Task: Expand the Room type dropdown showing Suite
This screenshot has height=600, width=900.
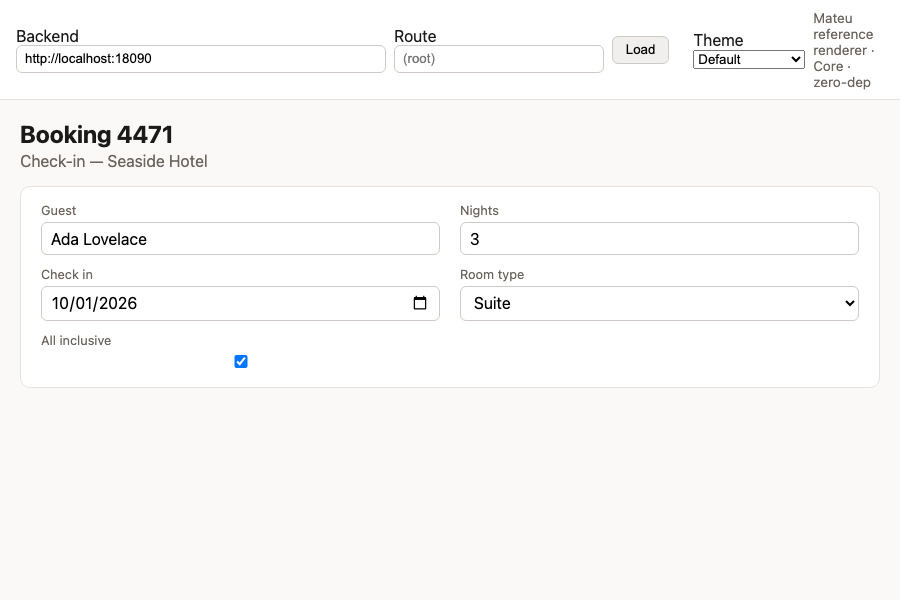Action: [x=659, y=303]
